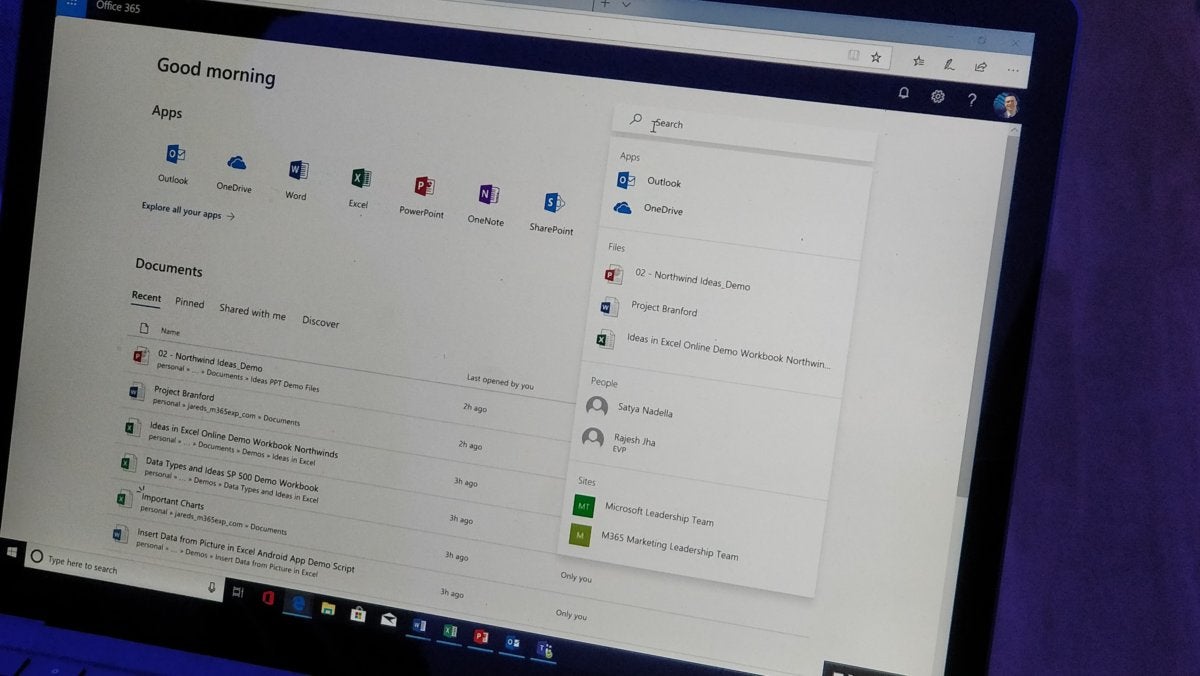Viewport: 1200px width, 676px height.
Task: Open Mail from the taskbar
Action: pyautogui.click(x=388, y=620)
